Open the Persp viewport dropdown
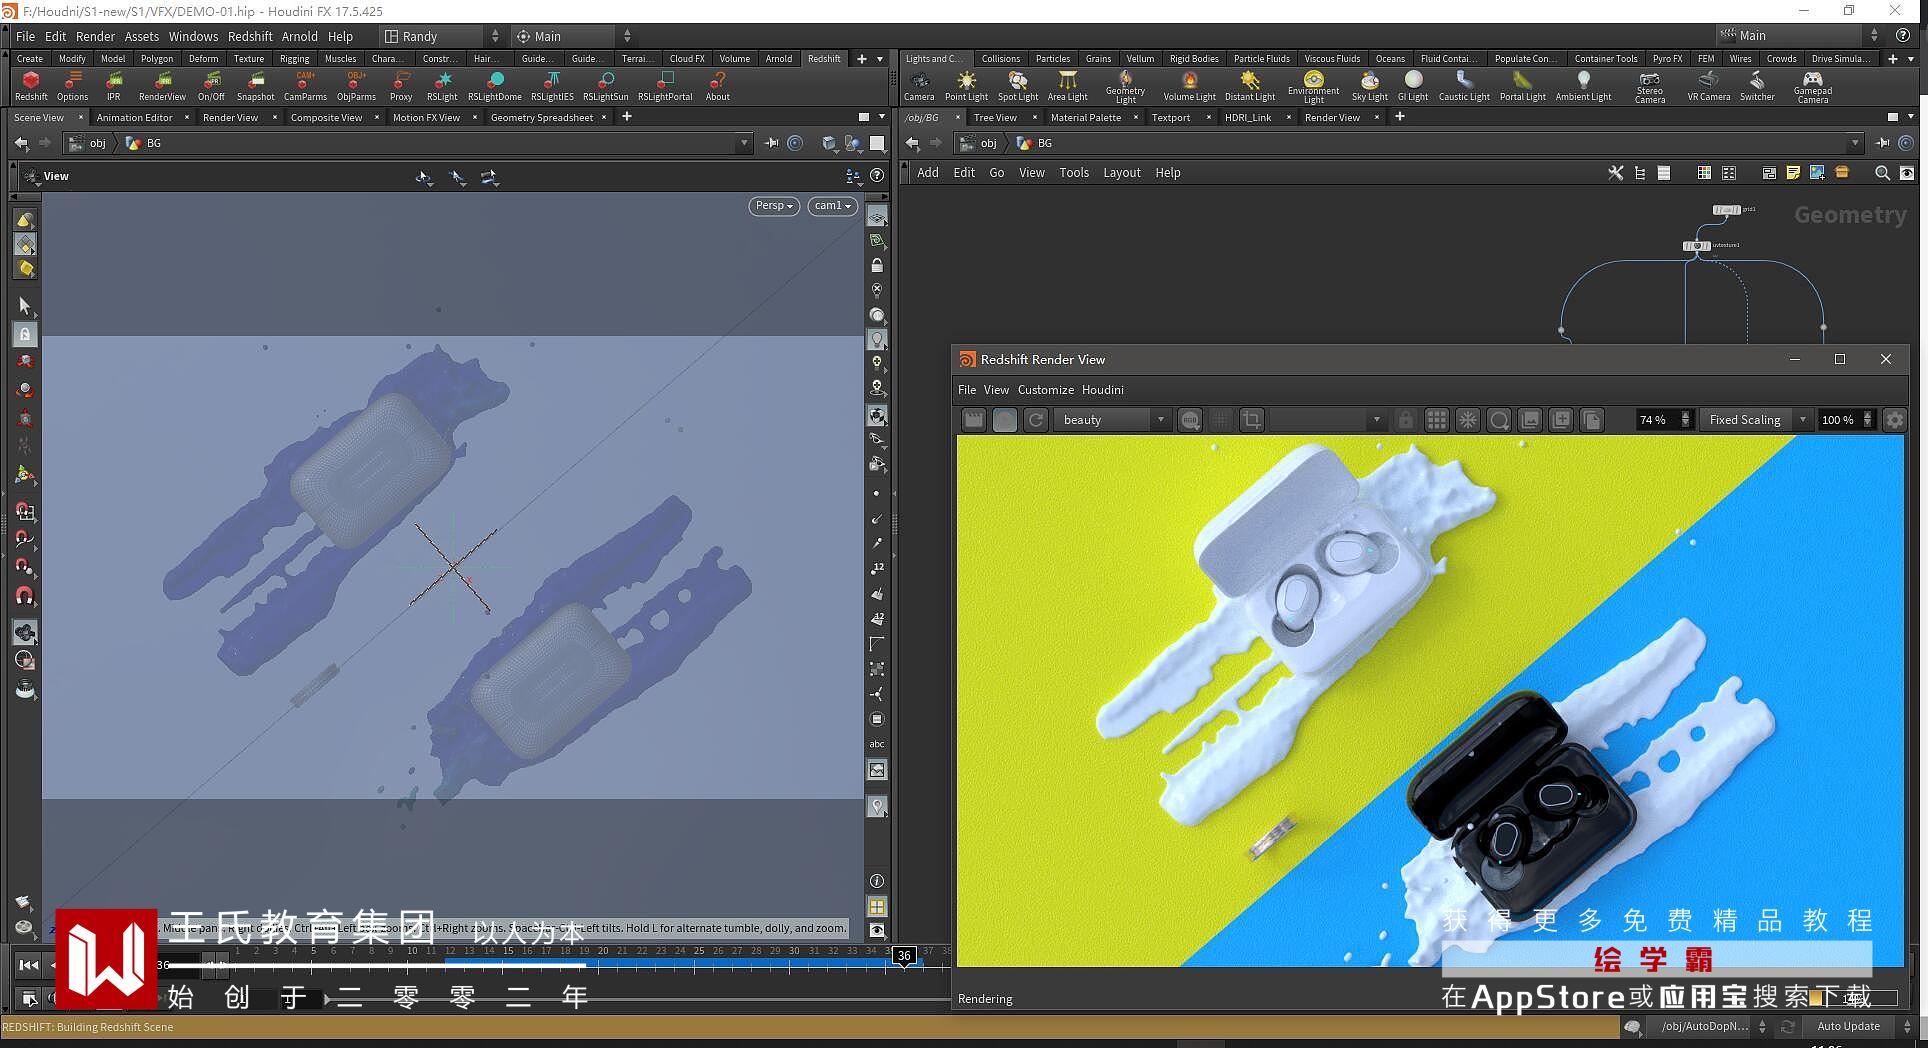The image size is (1928, 1048). [x=774, y=206]
